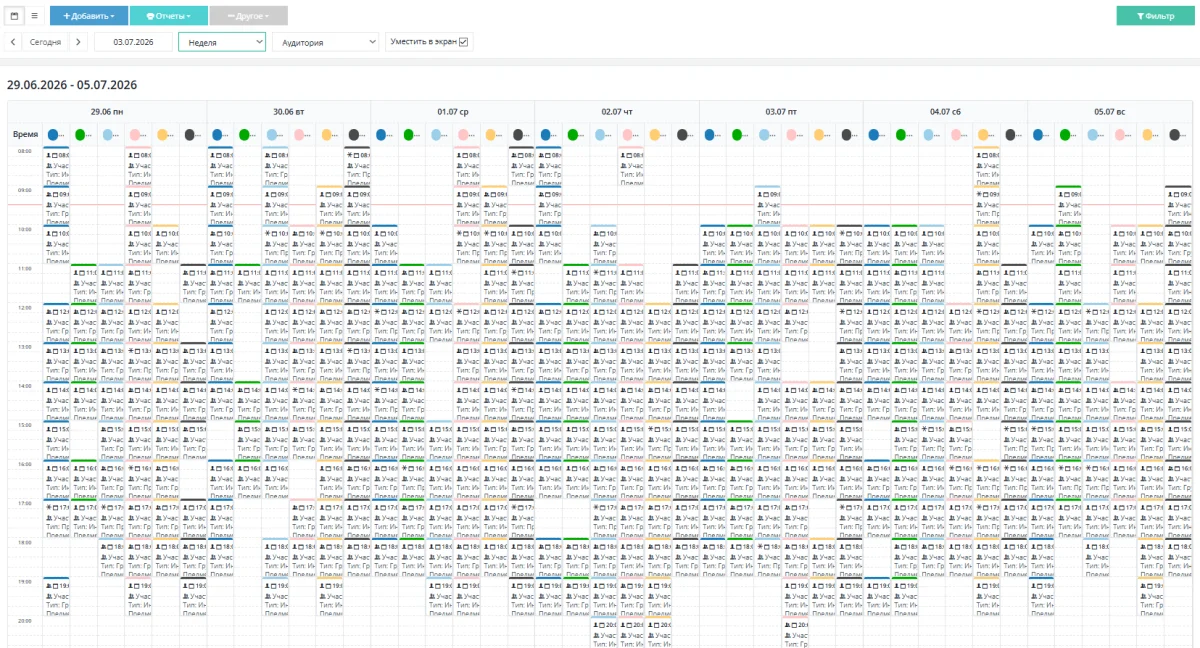The width and height of the screenshot is (1200, 648).
Task: Go to next week arrow
Action: (79, 42)
